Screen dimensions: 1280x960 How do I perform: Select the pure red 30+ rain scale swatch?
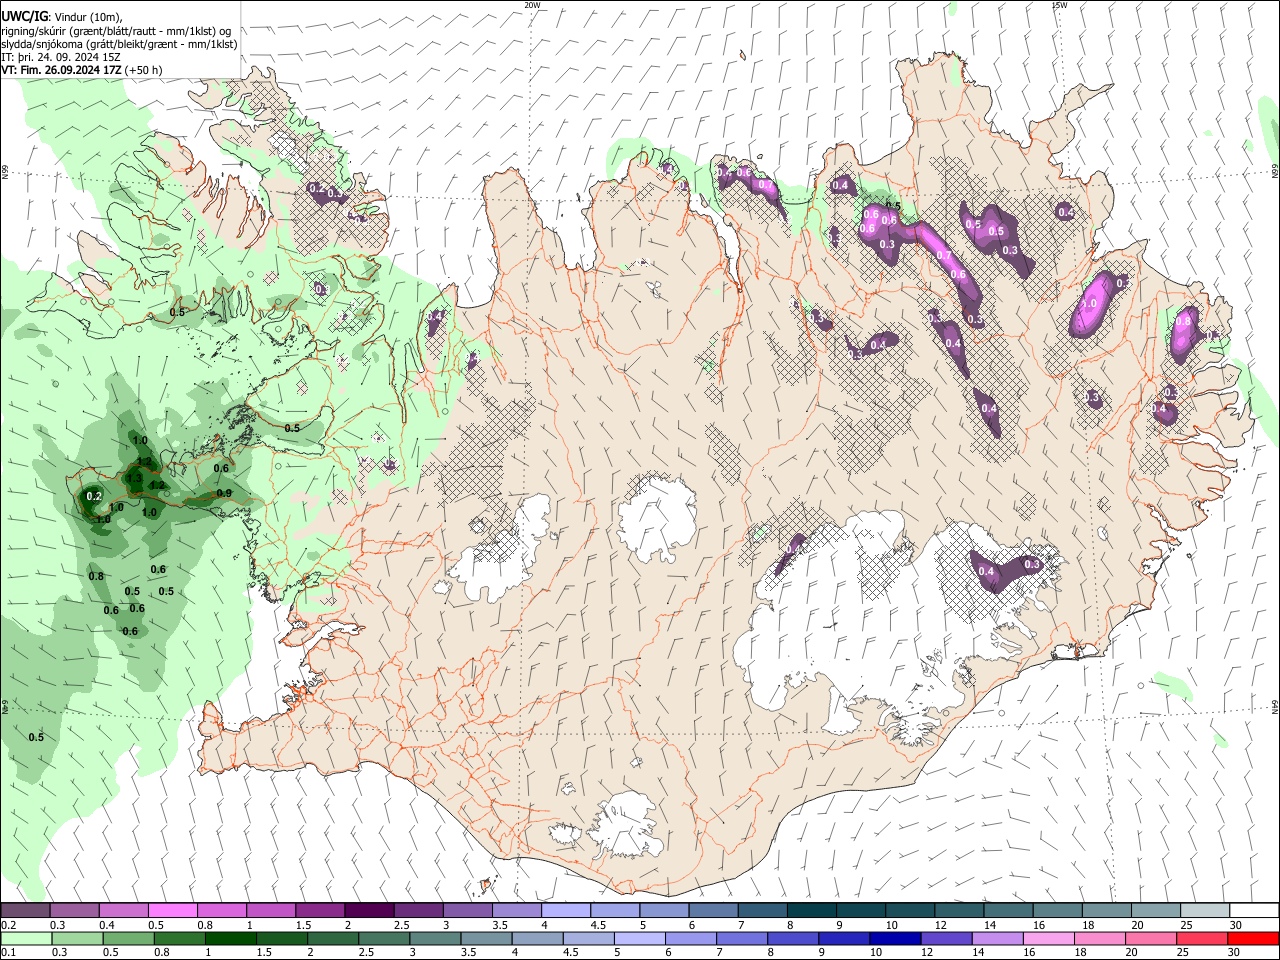pyautogui.click(x=1253, y=938)
